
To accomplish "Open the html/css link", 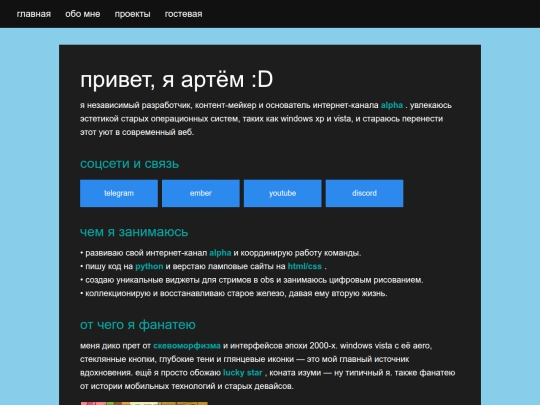I will tap(305, 266).
